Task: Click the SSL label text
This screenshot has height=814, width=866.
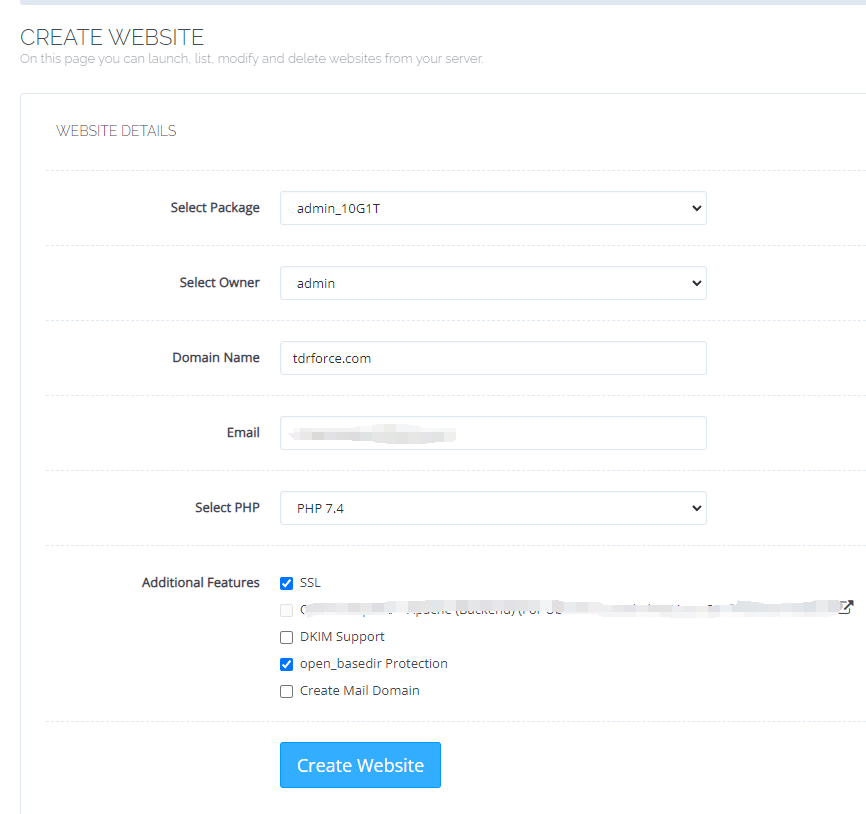Action: click(310, 583)
